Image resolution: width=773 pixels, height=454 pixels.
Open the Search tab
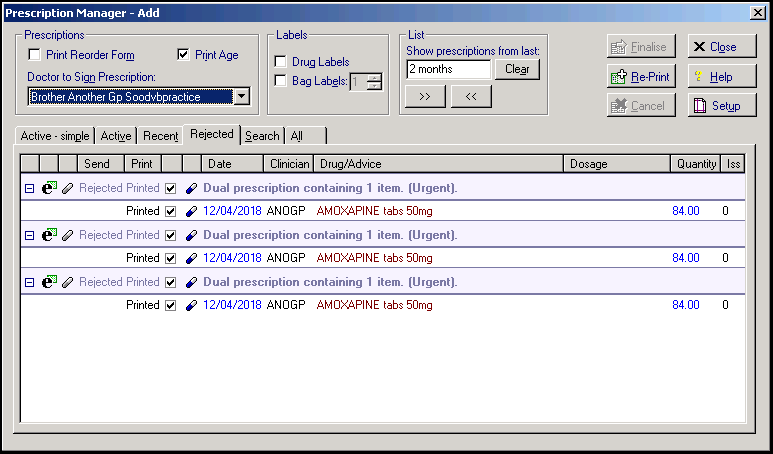262,136
